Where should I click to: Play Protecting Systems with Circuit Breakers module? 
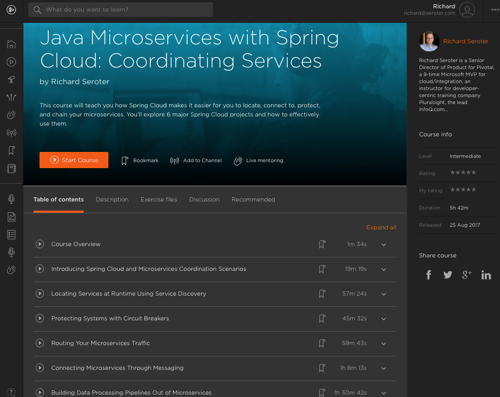pos(40,318)
